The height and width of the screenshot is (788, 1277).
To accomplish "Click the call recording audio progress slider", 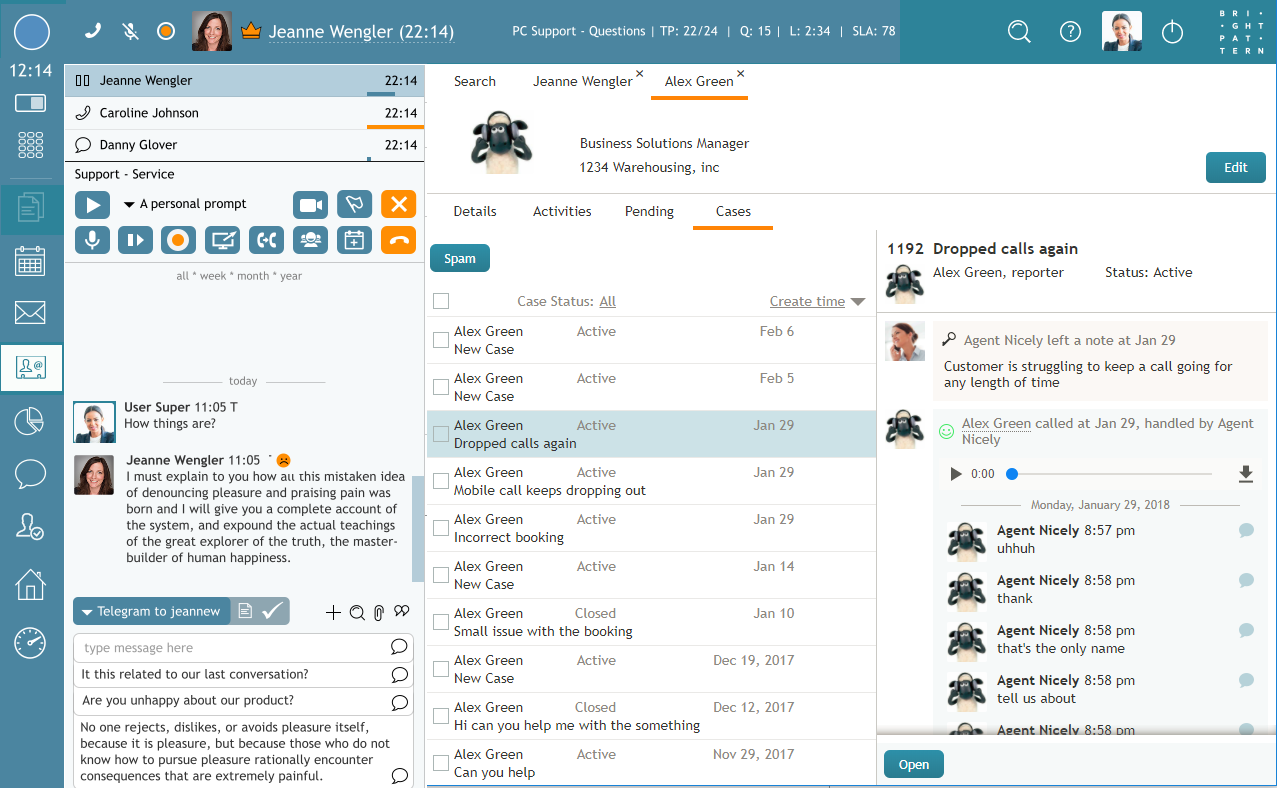I will click(1112, 474).
